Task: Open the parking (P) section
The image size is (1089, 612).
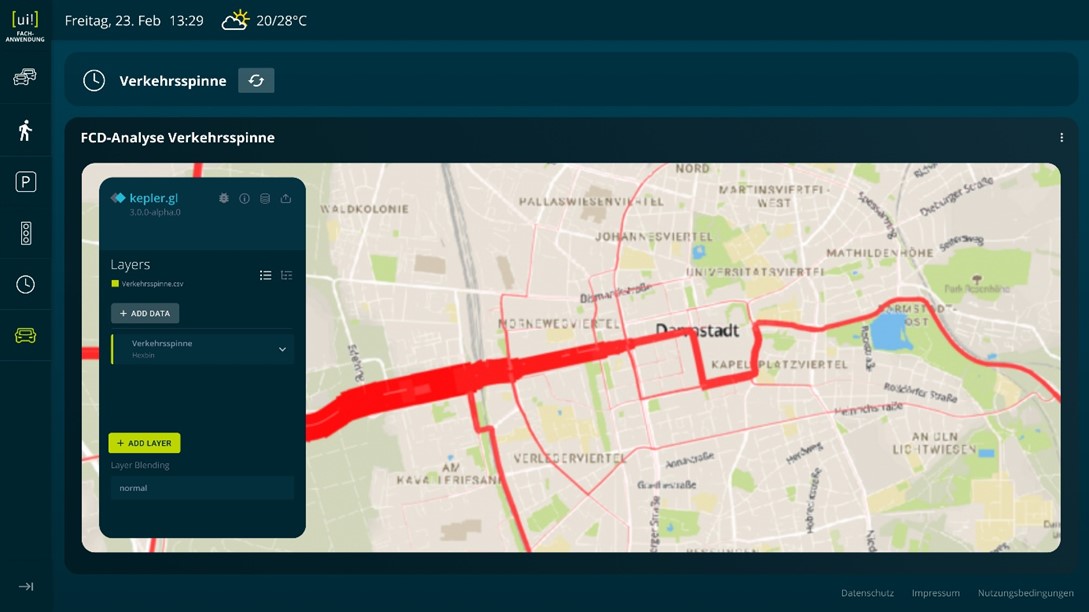Action: click(x=26, y=182)
